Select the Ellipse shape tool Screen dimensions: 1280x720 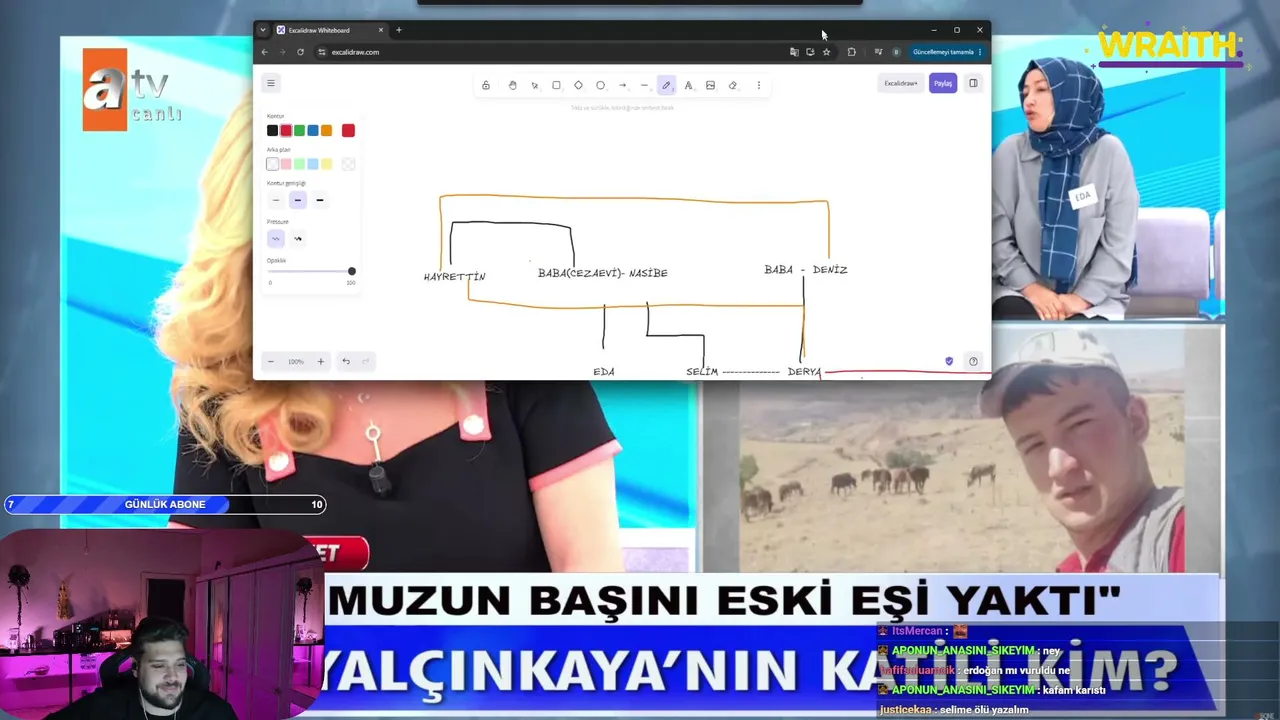(x=600, y=85)
